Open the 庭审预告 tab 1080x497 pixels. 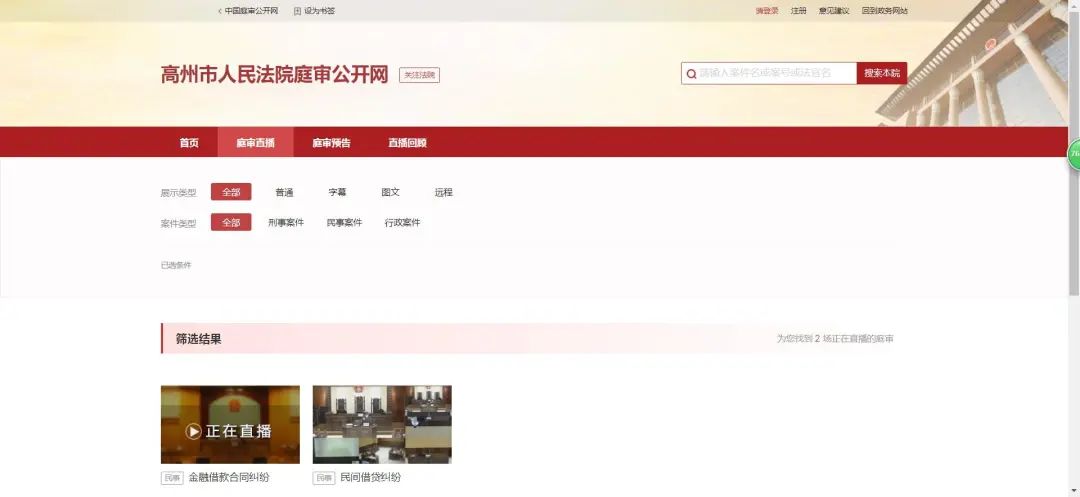(331, 143)
